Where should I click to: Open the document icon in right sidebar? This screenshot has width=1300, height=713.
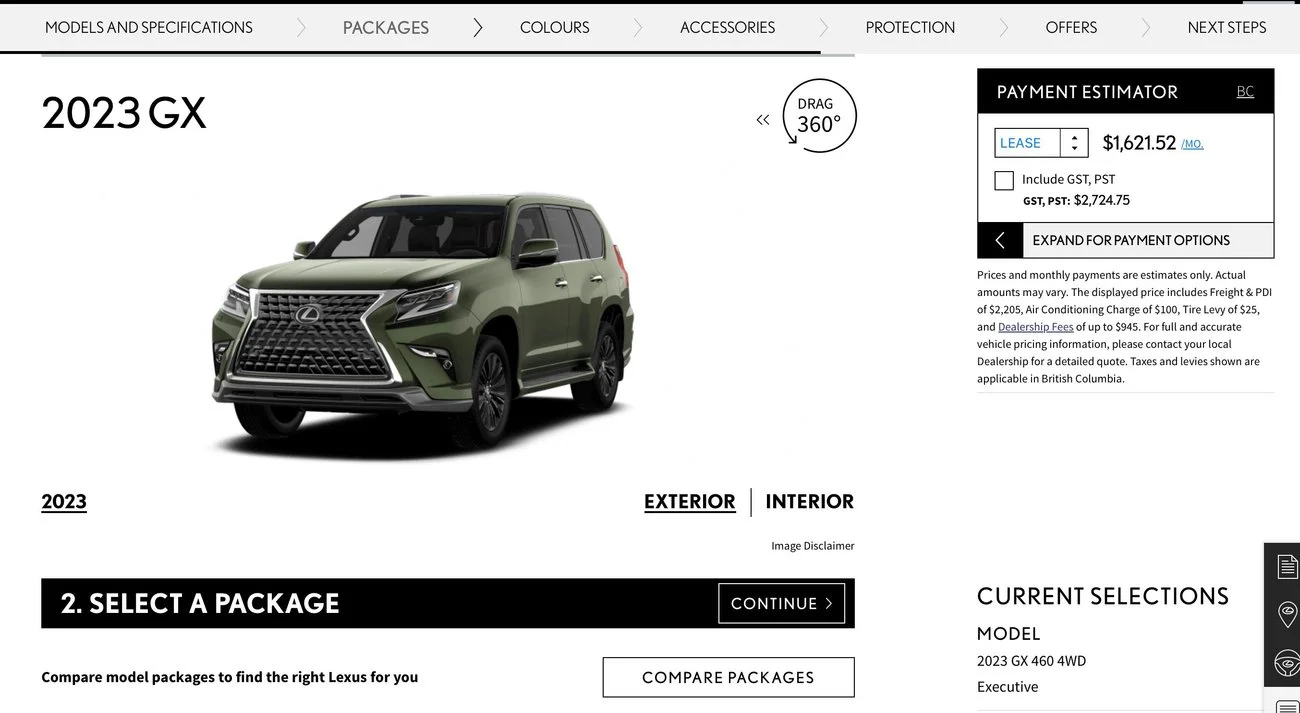click(x=1287, y=566)
